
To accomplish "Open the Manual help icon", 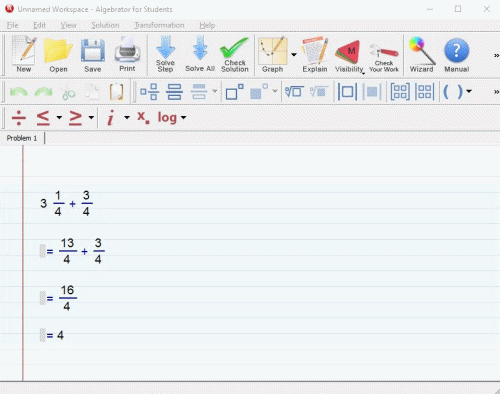I will 457,54.
